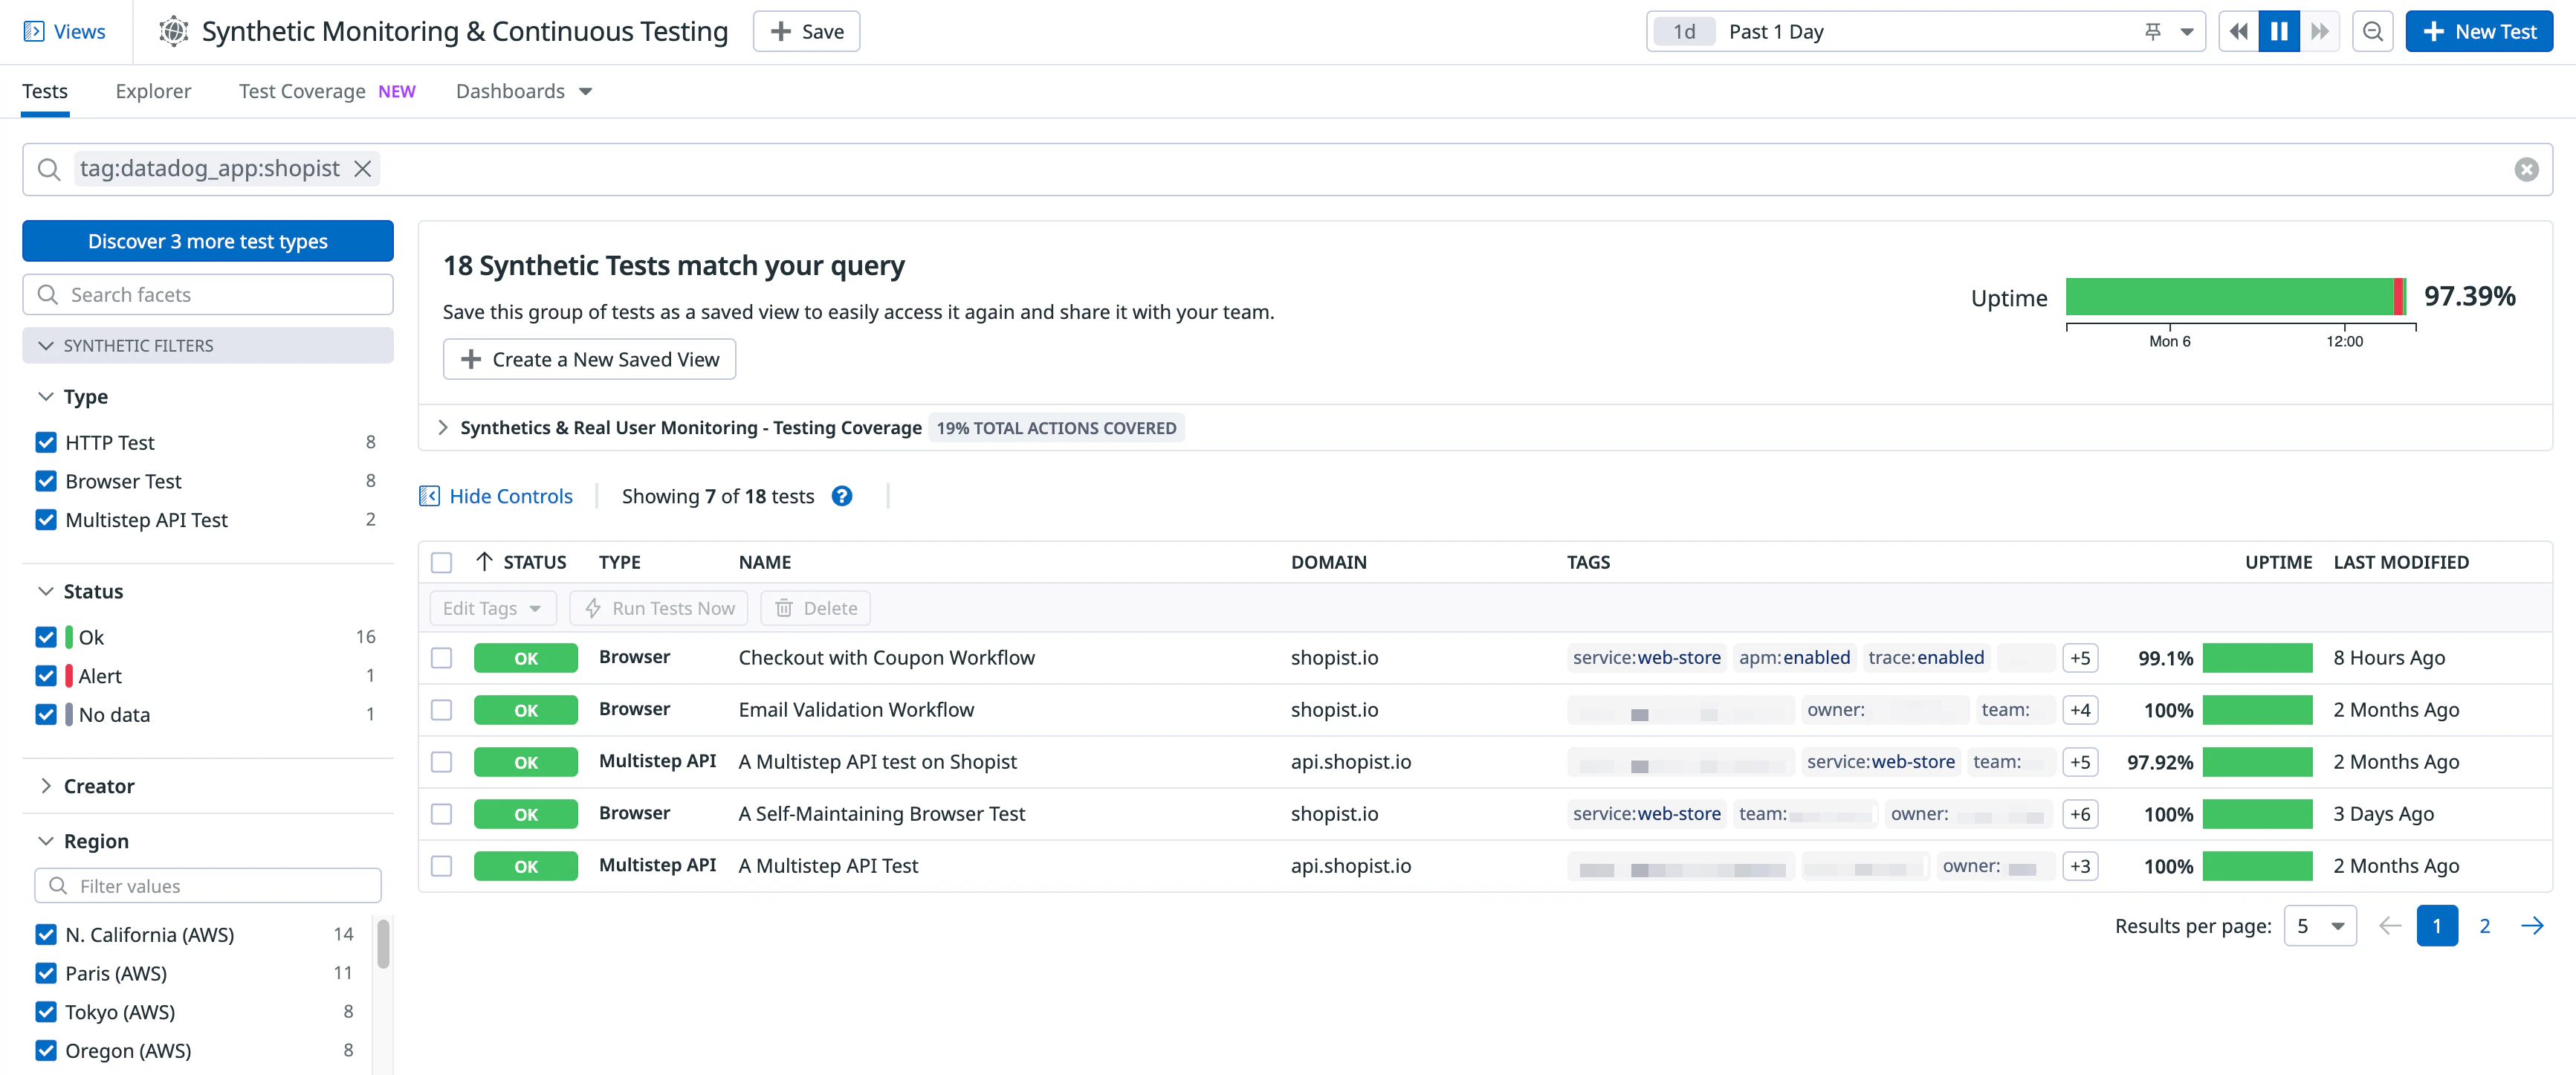Click the Delete tests button
This screenshot has height=1075, width=2576.
(x=816, y=608)
